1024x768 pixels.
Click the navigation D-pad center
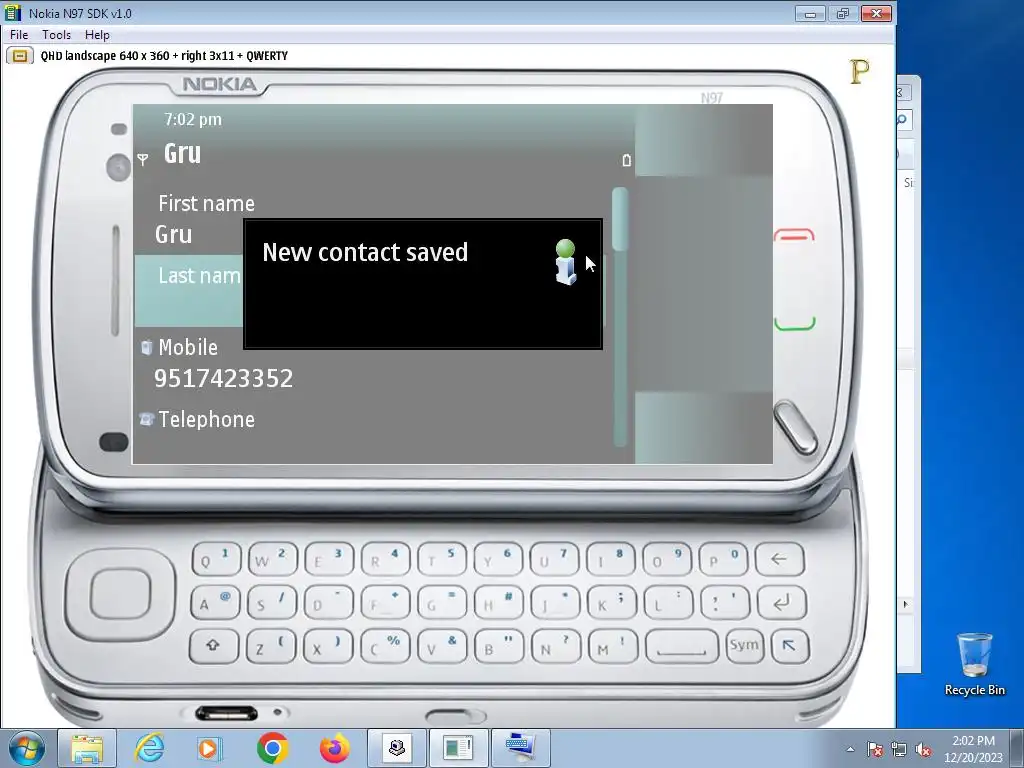120,594
